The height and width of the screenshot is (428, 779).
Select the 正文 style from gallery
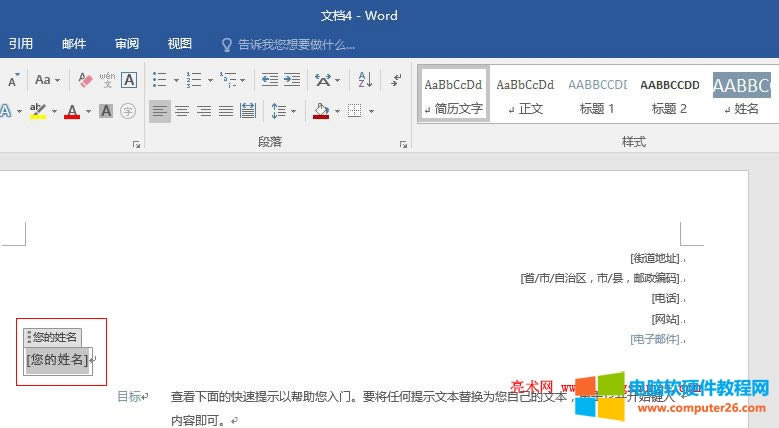[525, 96]
